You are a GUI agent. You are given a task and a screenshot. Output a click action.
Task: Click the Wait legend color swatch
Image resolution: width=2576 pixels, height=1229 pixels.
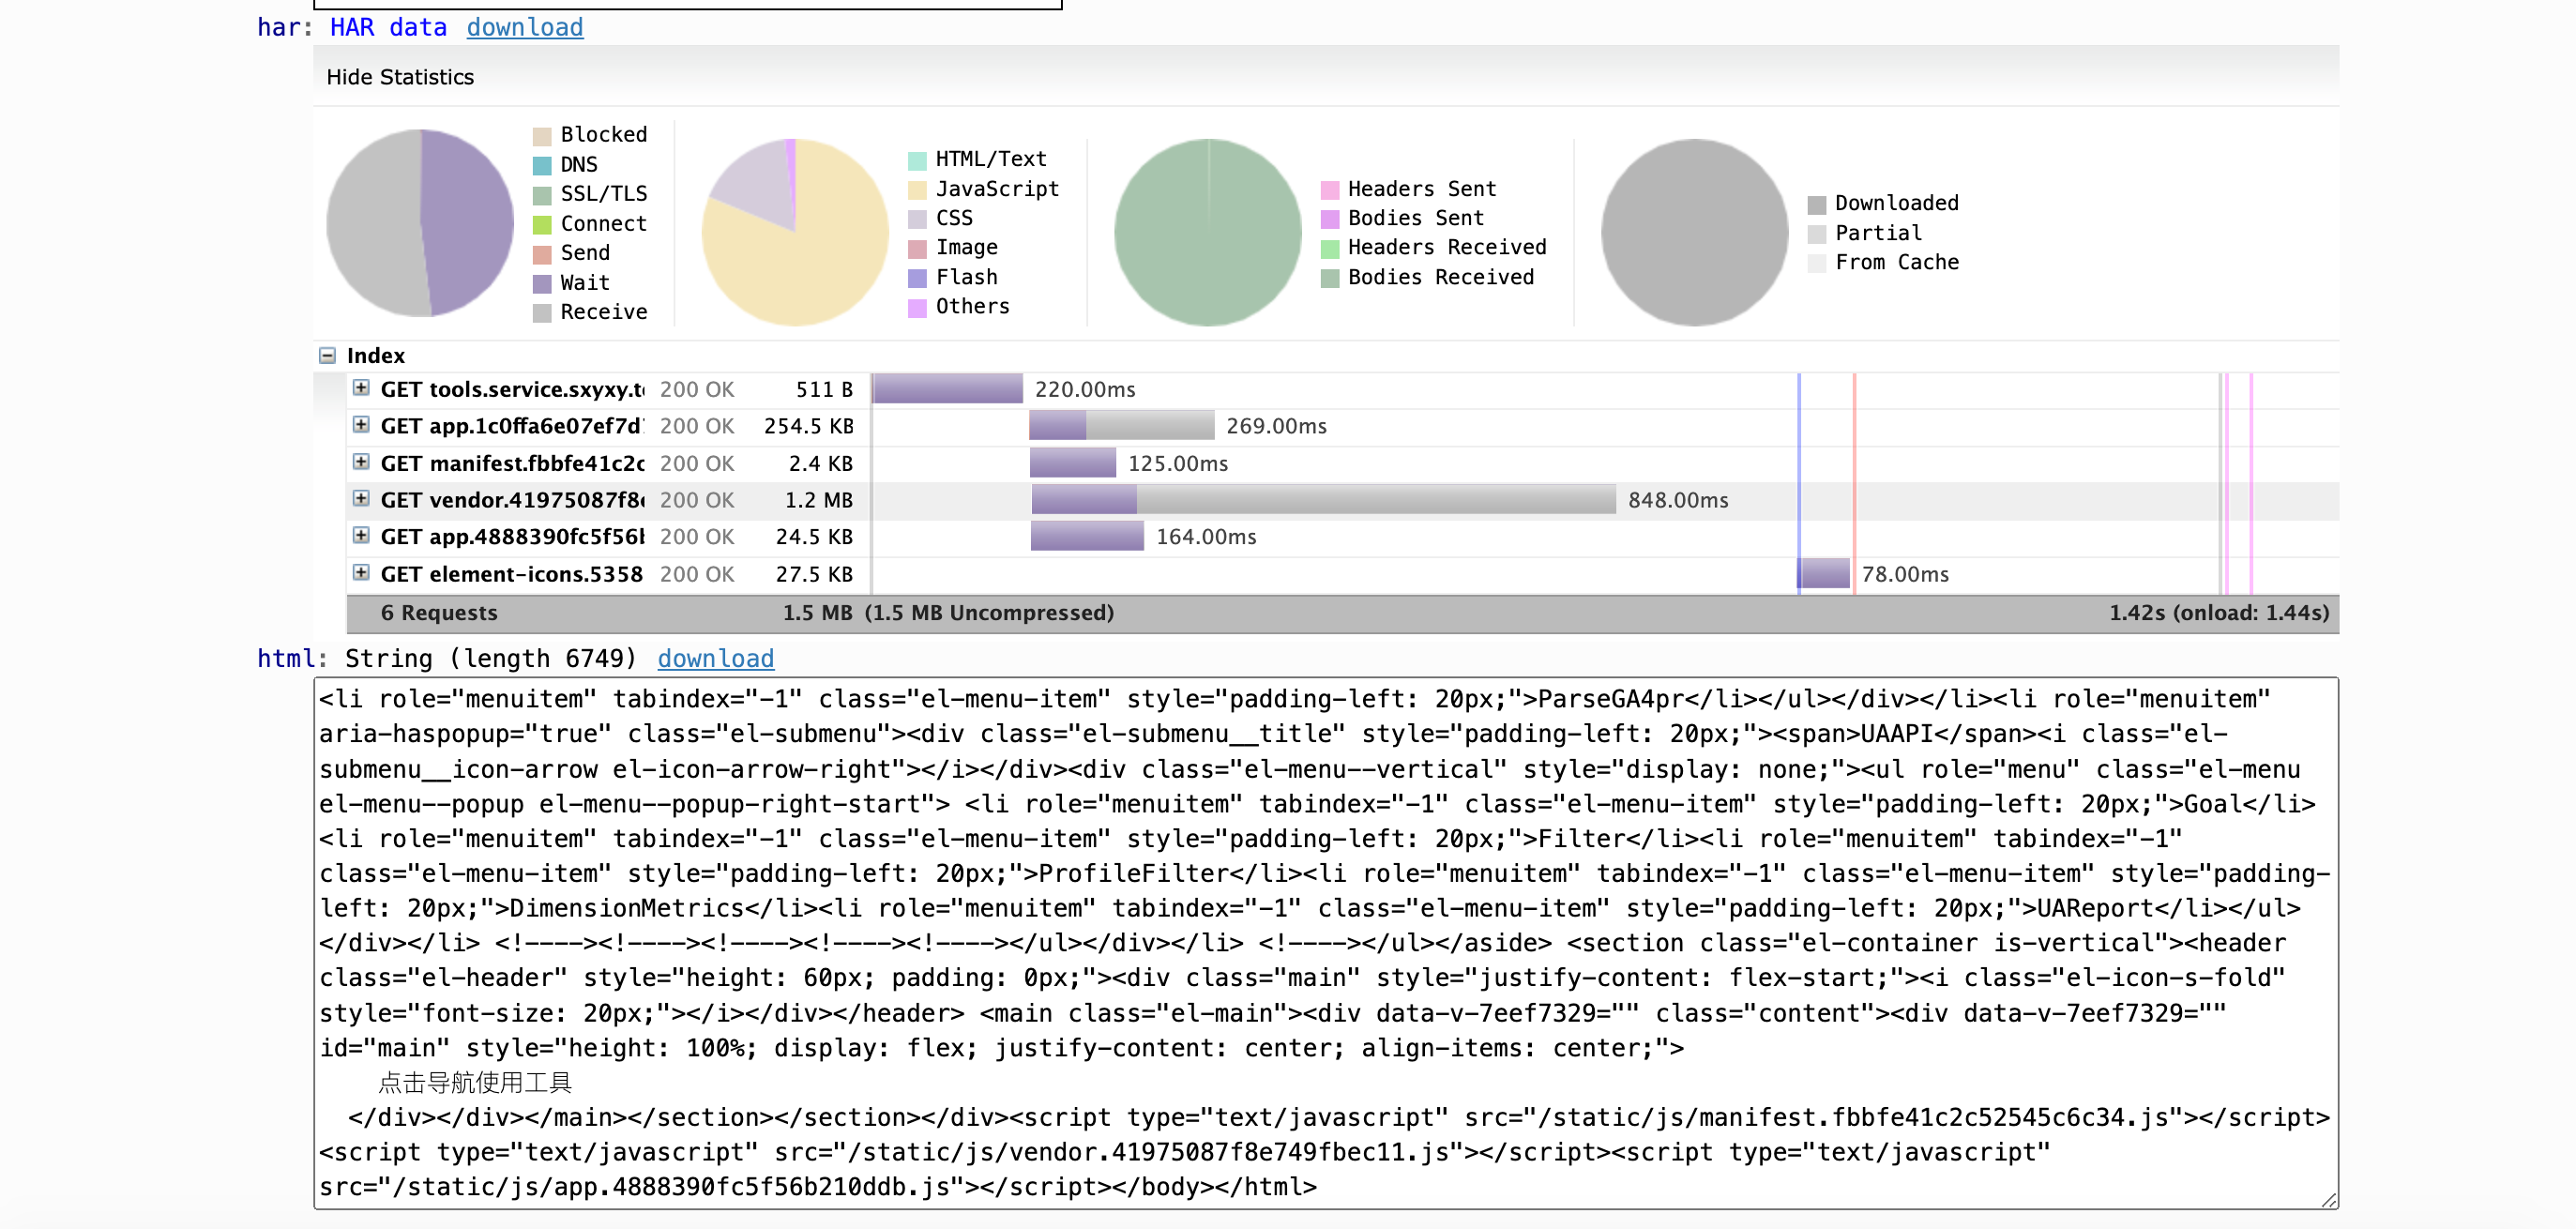(x=542, y=284)
